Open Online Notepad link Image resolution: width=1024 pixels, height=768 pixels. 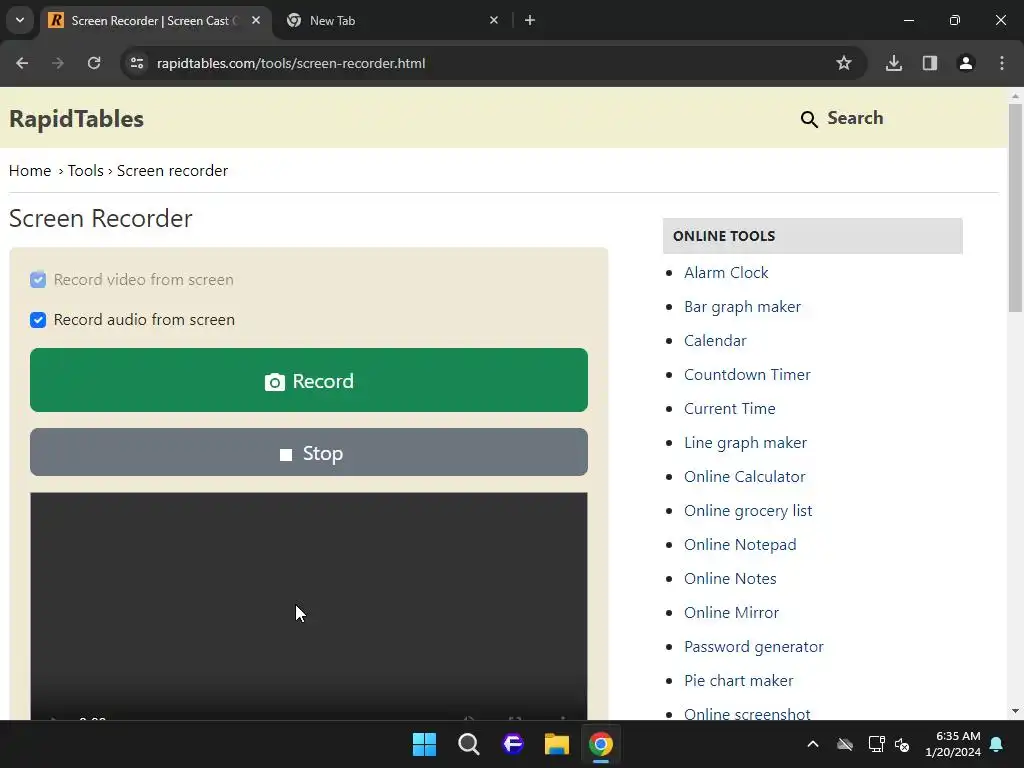pyautogui.click(x=740, y=544)
